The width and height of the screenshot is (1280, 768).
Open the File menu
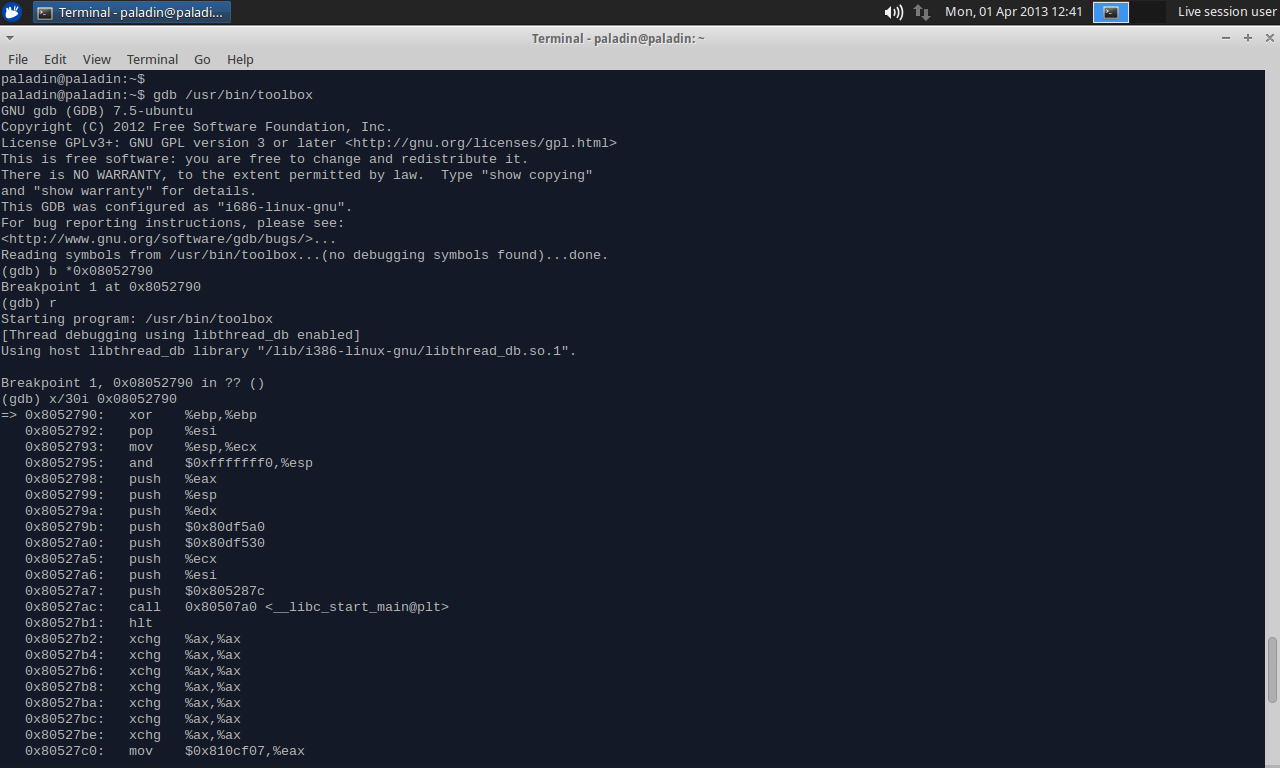click(17, 59)
